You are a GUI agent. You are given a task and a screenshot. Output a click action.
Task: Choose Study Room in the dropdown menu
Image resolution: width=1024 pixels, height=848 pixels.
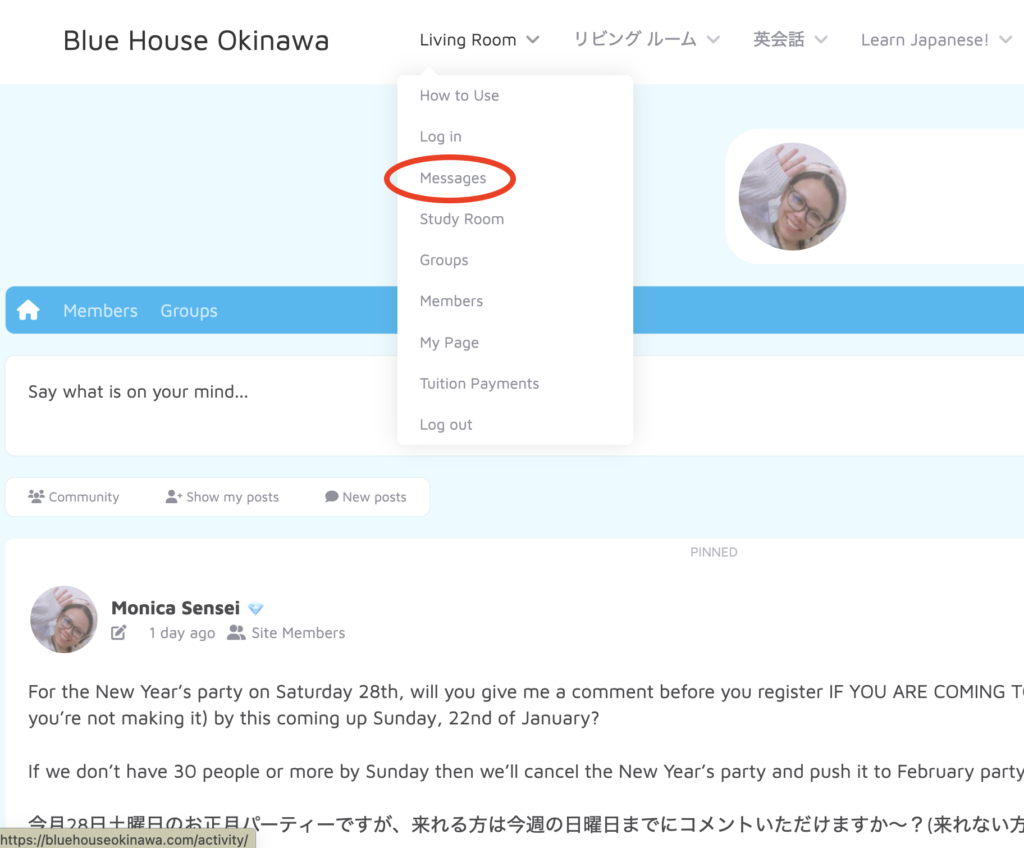click(x=462, y=219)
